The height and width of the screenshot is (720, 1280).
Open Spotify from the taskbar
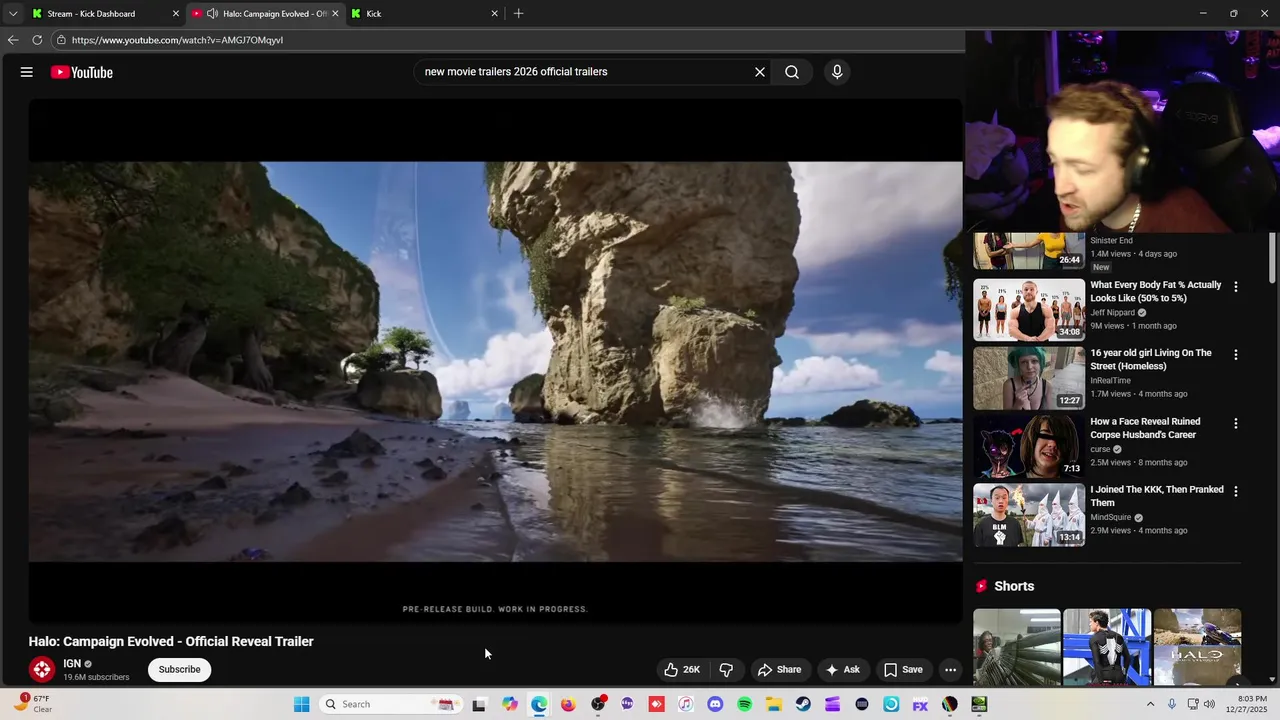pyautogui.click(x=744, y=704)
